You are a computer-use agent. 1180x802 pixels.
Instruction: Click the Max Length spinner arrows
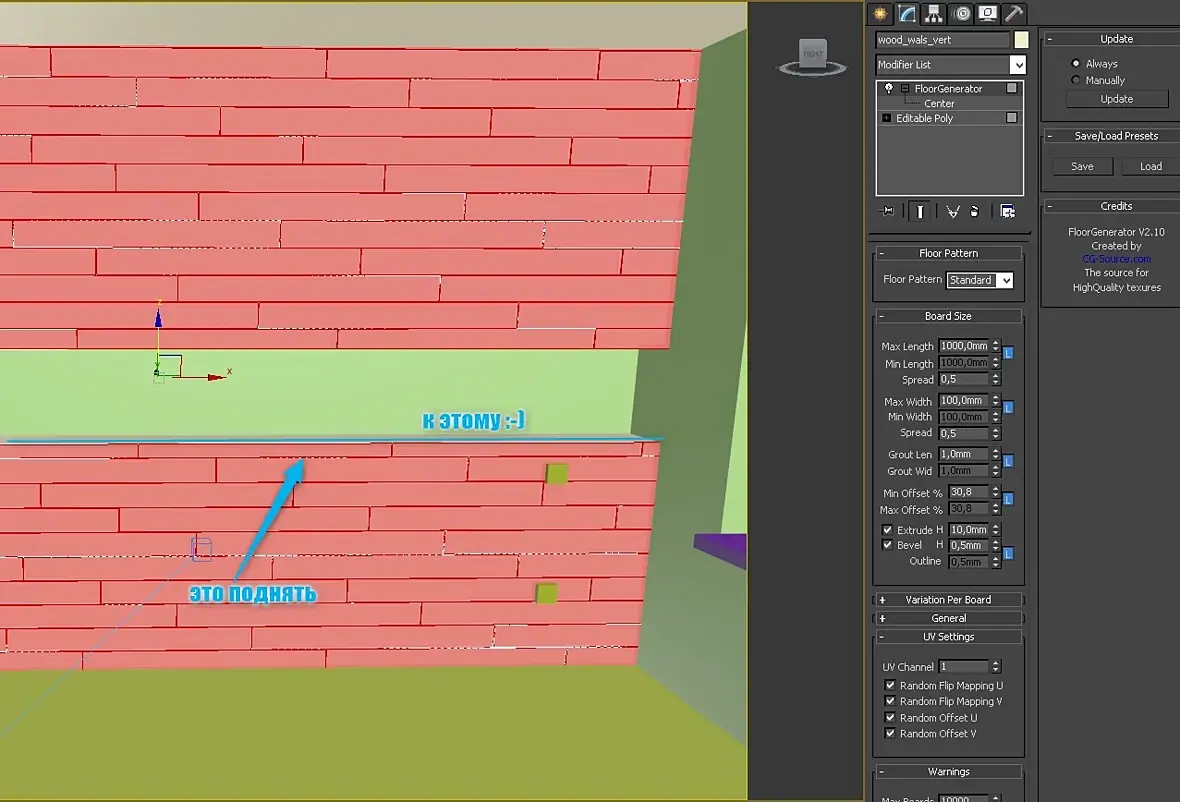996,346
